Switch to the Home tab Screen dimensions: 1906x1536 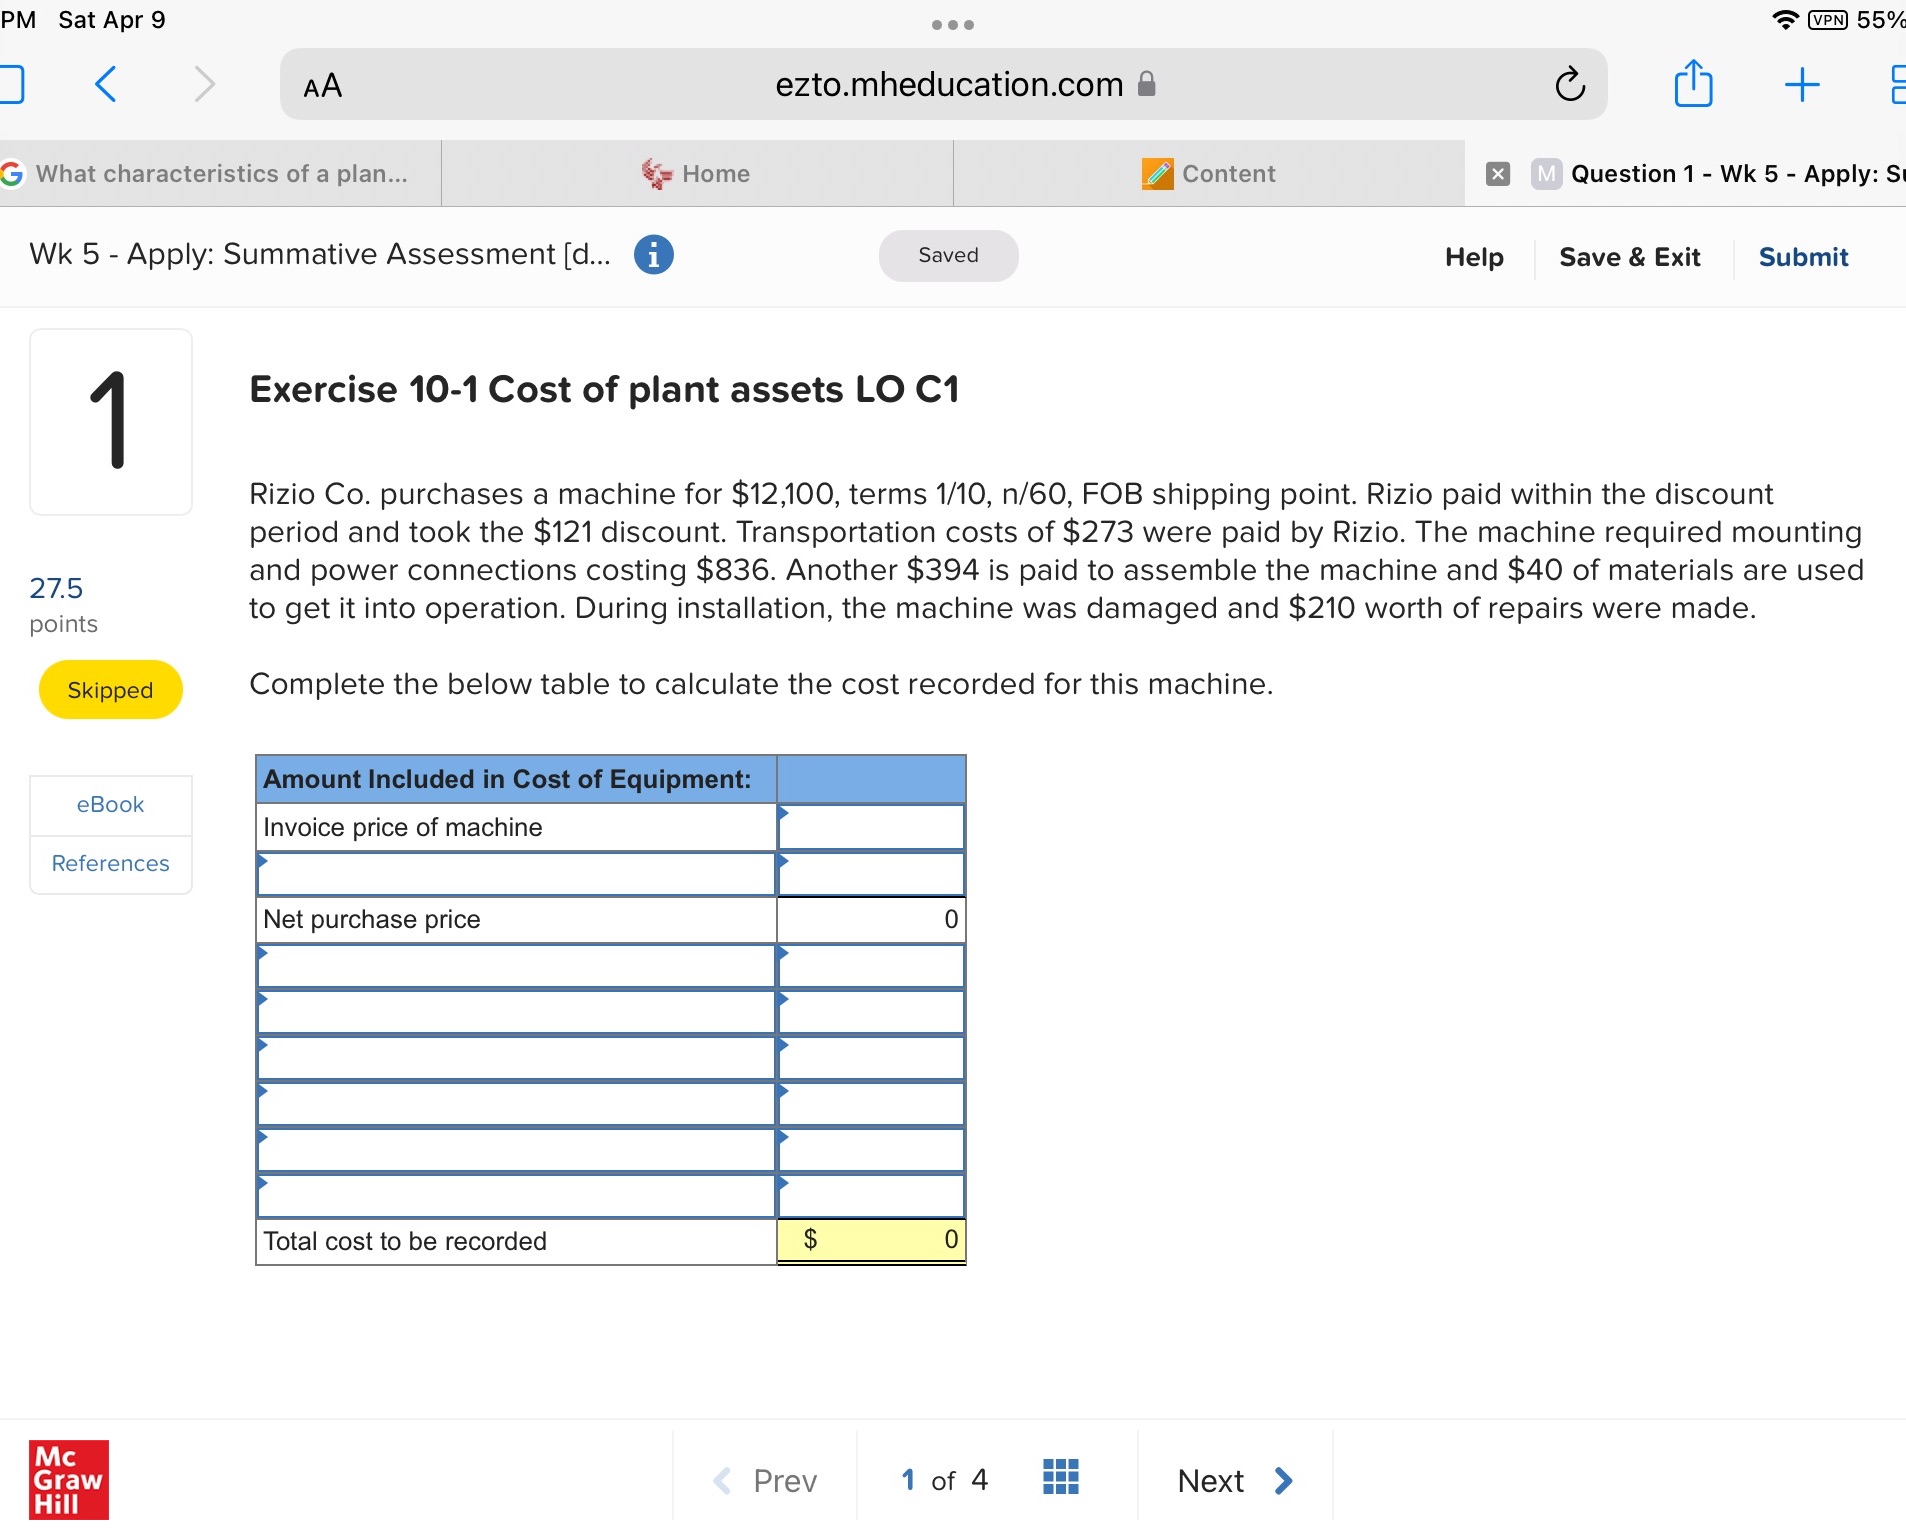tap(697, 174)
